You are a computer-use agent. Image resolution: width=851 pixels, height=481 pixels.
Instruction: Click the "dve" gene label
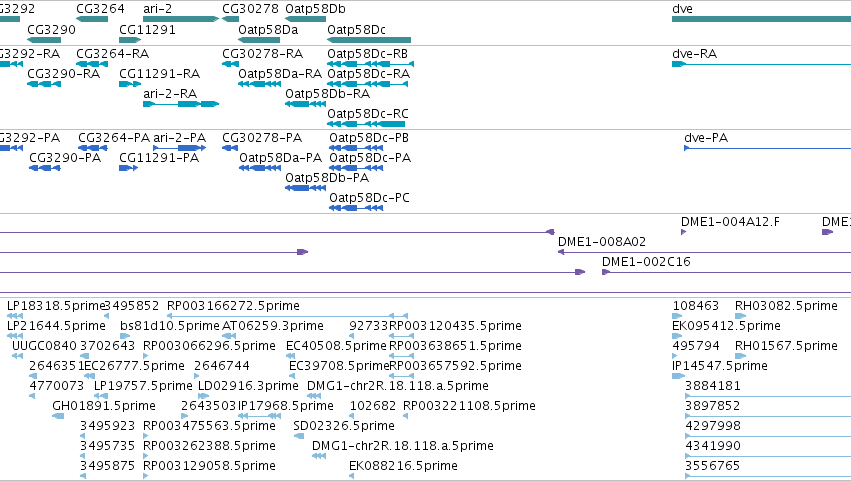[682, 9]
